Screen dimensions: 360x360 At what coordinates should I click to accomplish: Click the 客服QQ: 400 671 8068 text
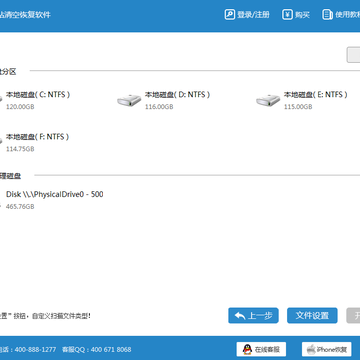click(96, 349)
